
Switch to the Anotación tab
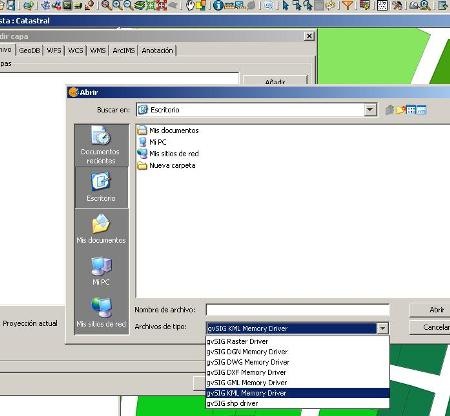[157, 50]
